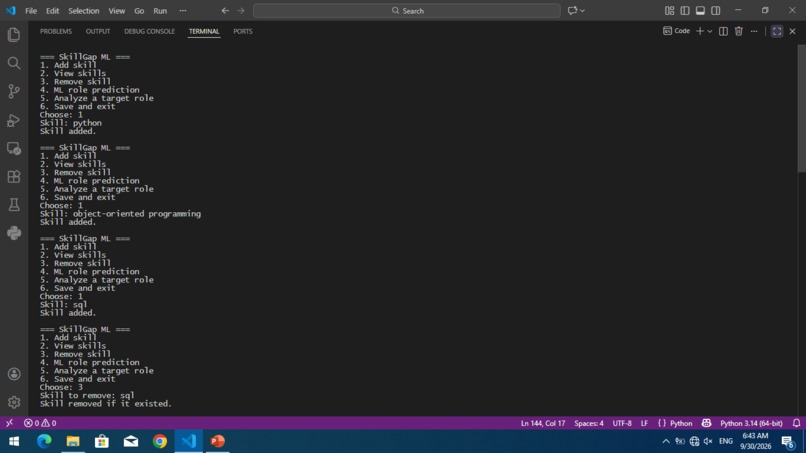Split the terminal
The height and width of the screenshot is (453, 806).
click(723, 31)
